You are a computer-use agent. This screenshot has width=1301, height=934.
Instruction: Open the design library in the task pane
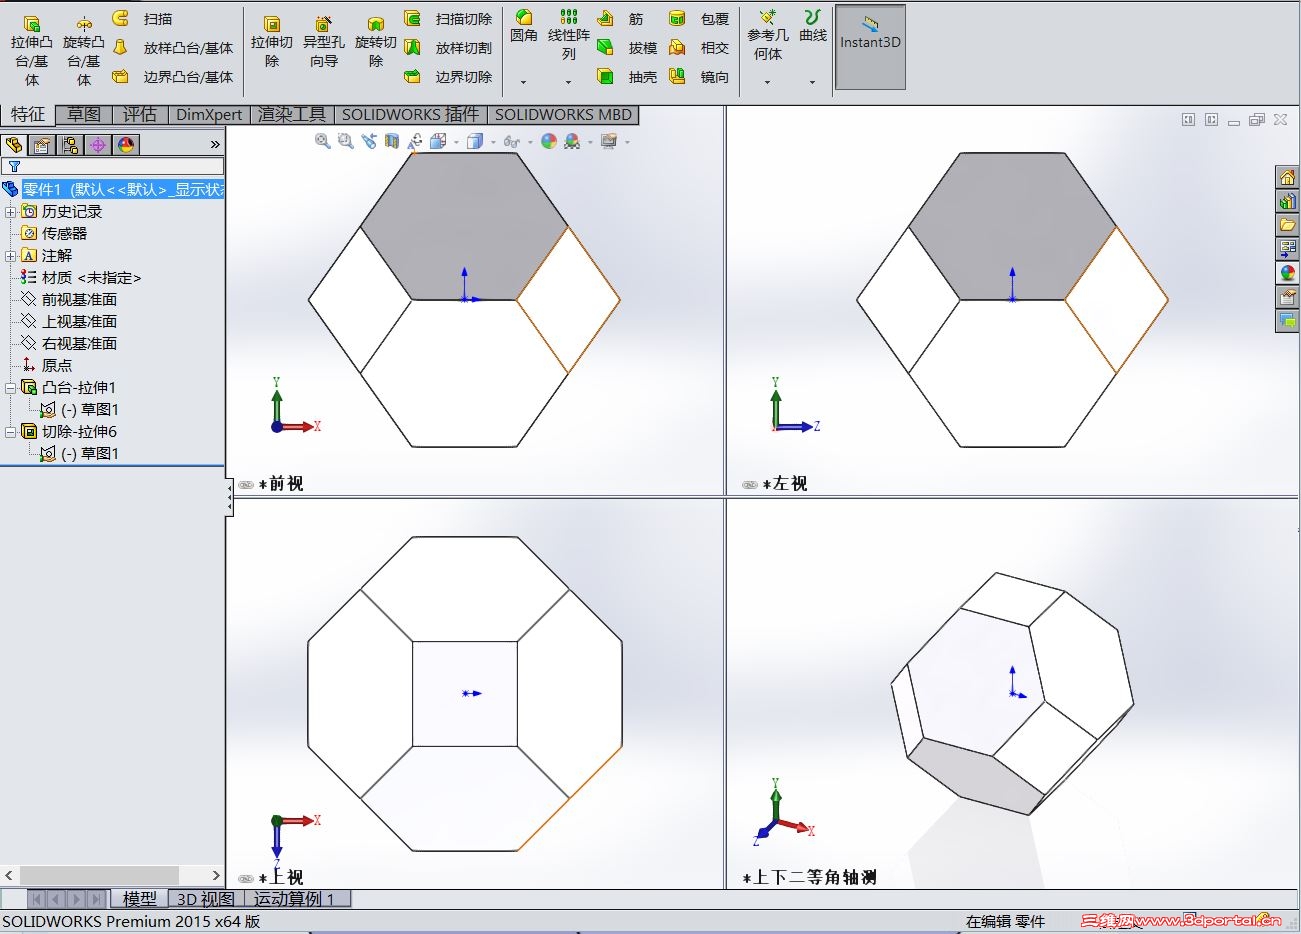click(x=1287, y=201)
